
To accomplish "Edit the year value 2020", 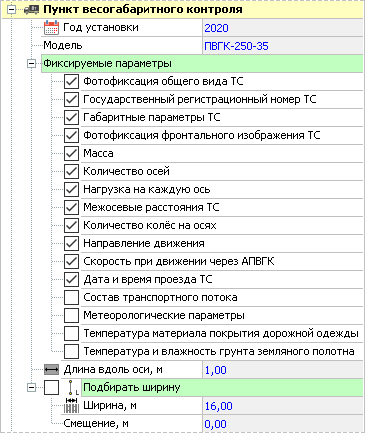I will pyautogui.click(x=283, y=28).
